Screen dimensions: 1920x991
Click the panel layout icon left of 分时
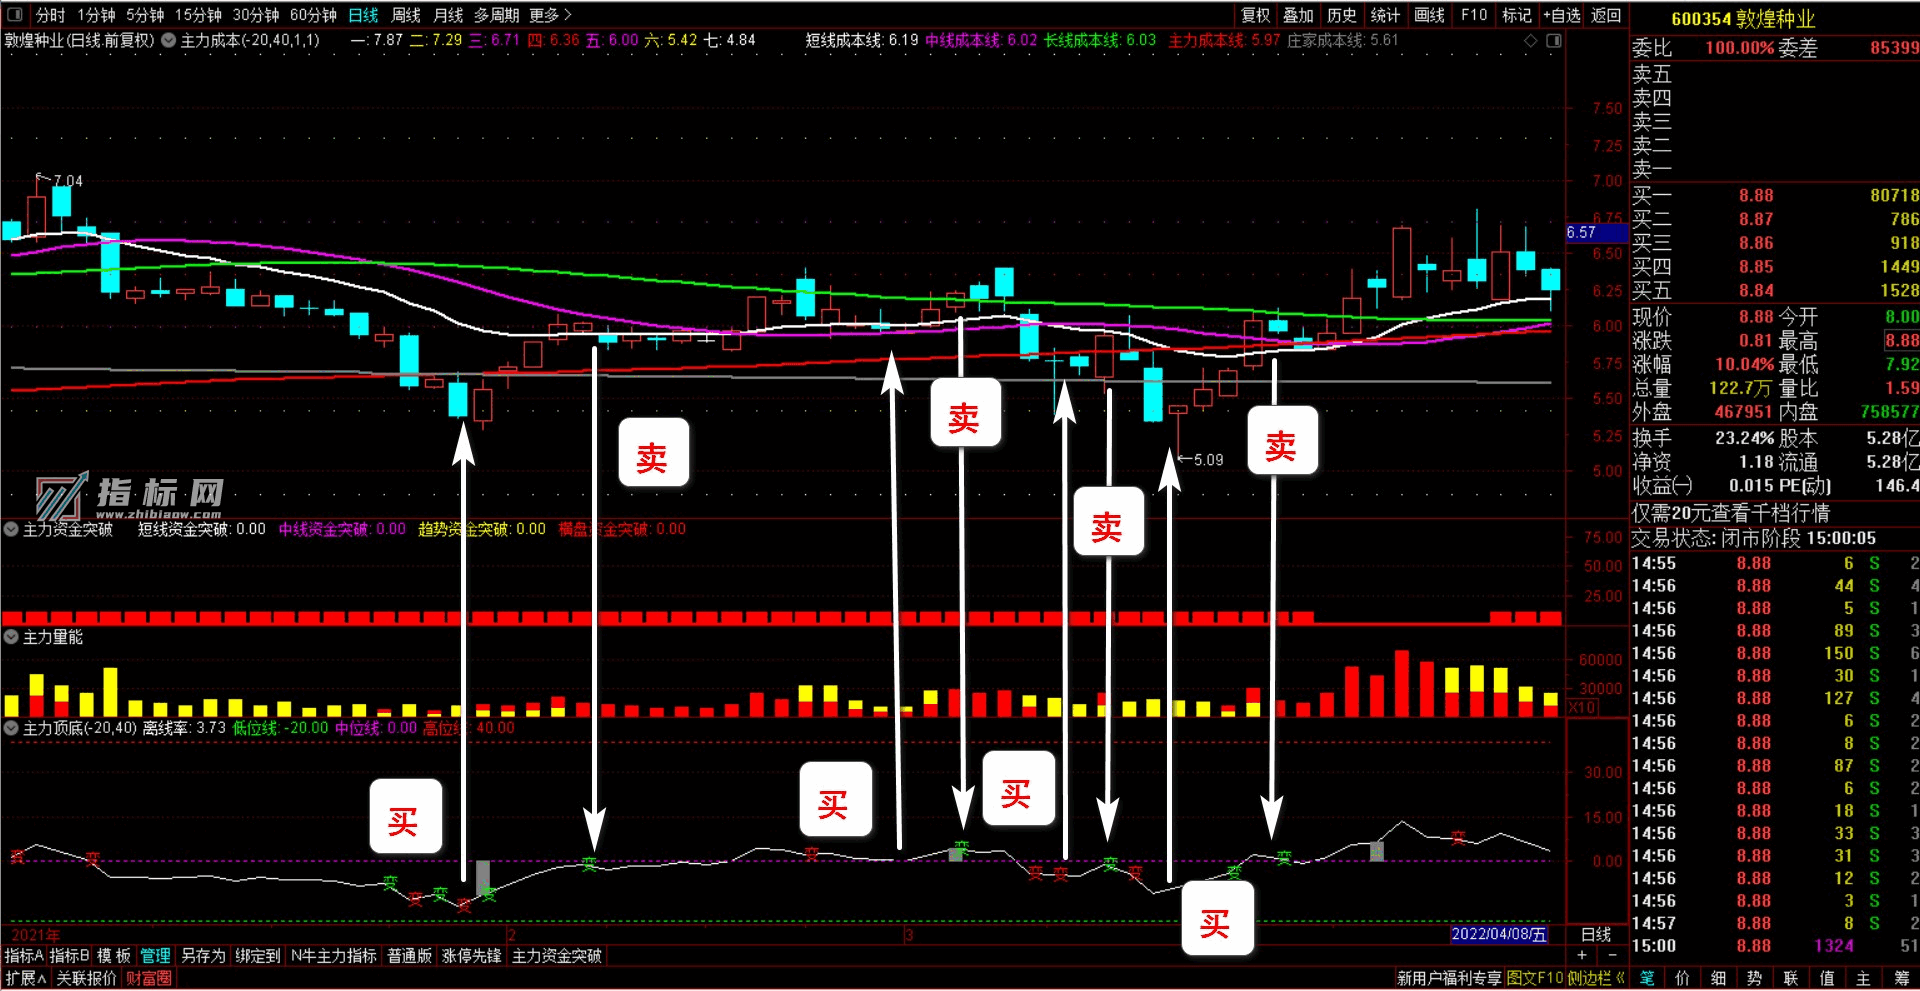(15, 15)
